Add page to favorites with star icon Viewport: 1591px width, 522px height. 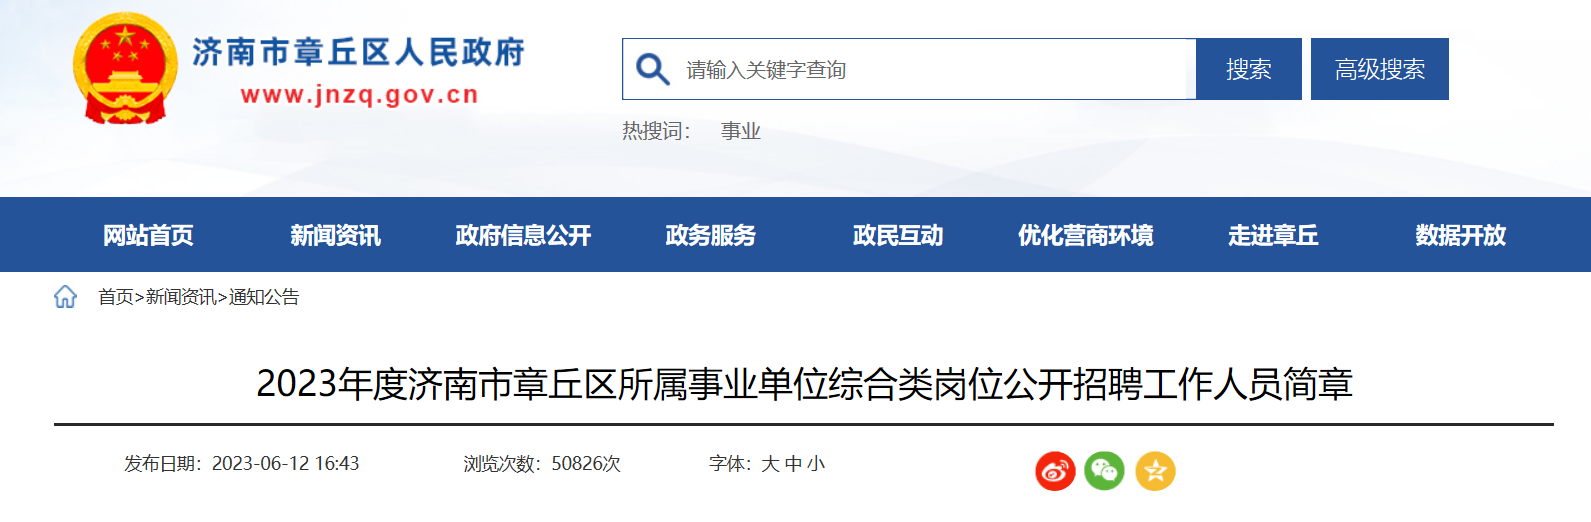tap(1155, 471)
